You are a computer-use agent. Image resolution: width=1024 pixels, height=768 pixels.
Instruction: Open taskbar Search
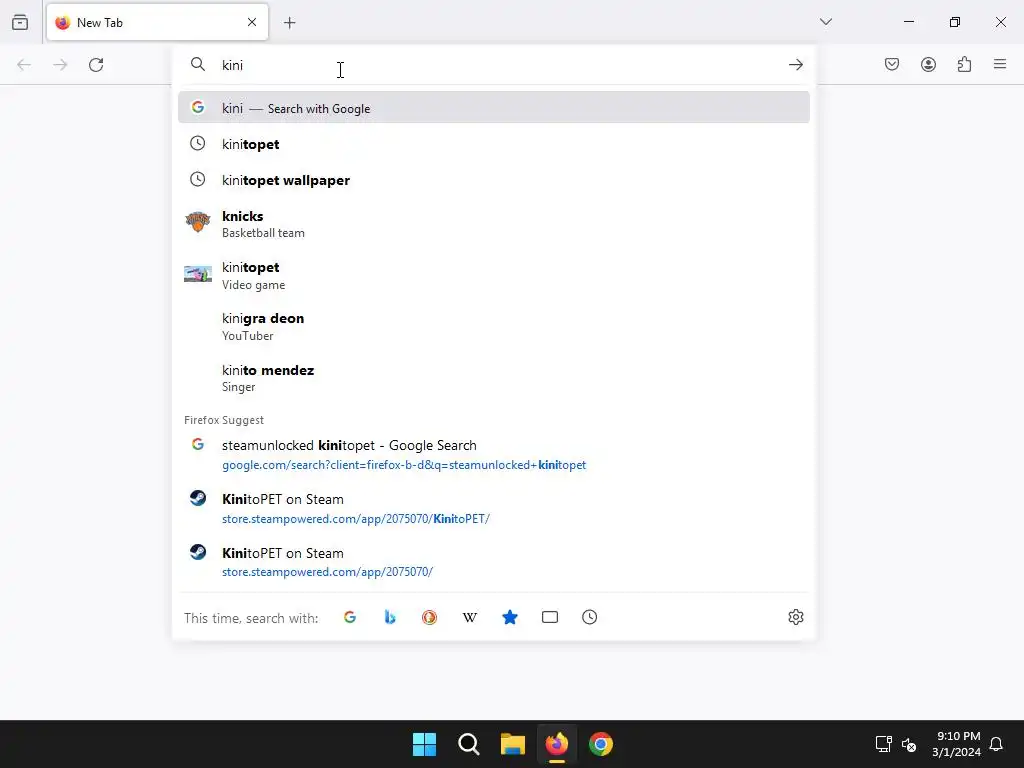coord(469,744)
